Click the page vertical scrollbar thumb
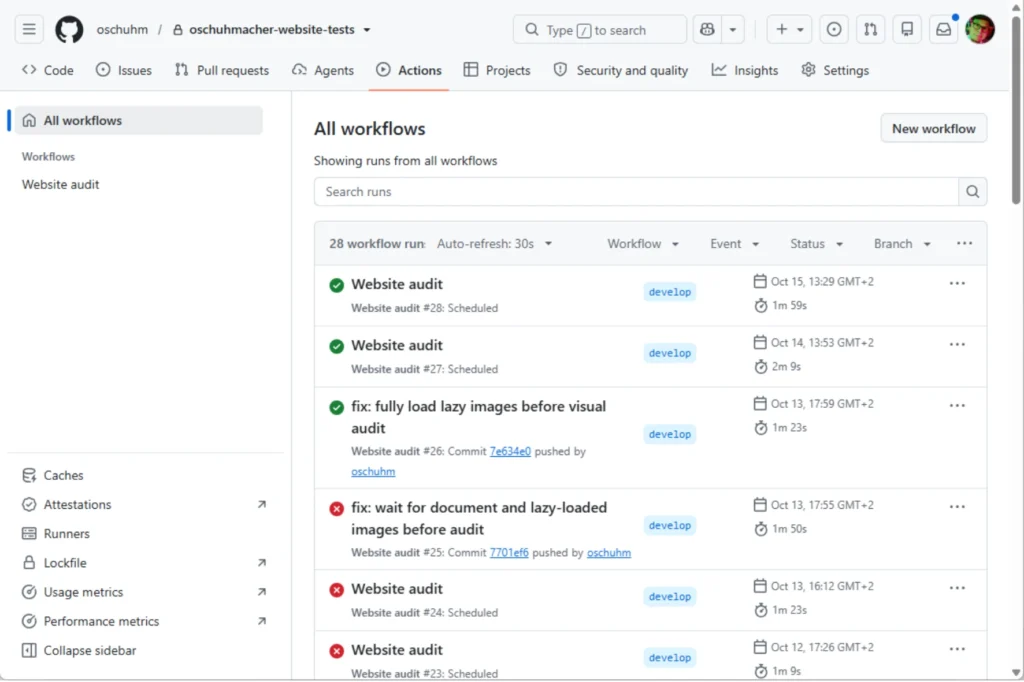The image size is (1024, 682). click(1016, 110)
